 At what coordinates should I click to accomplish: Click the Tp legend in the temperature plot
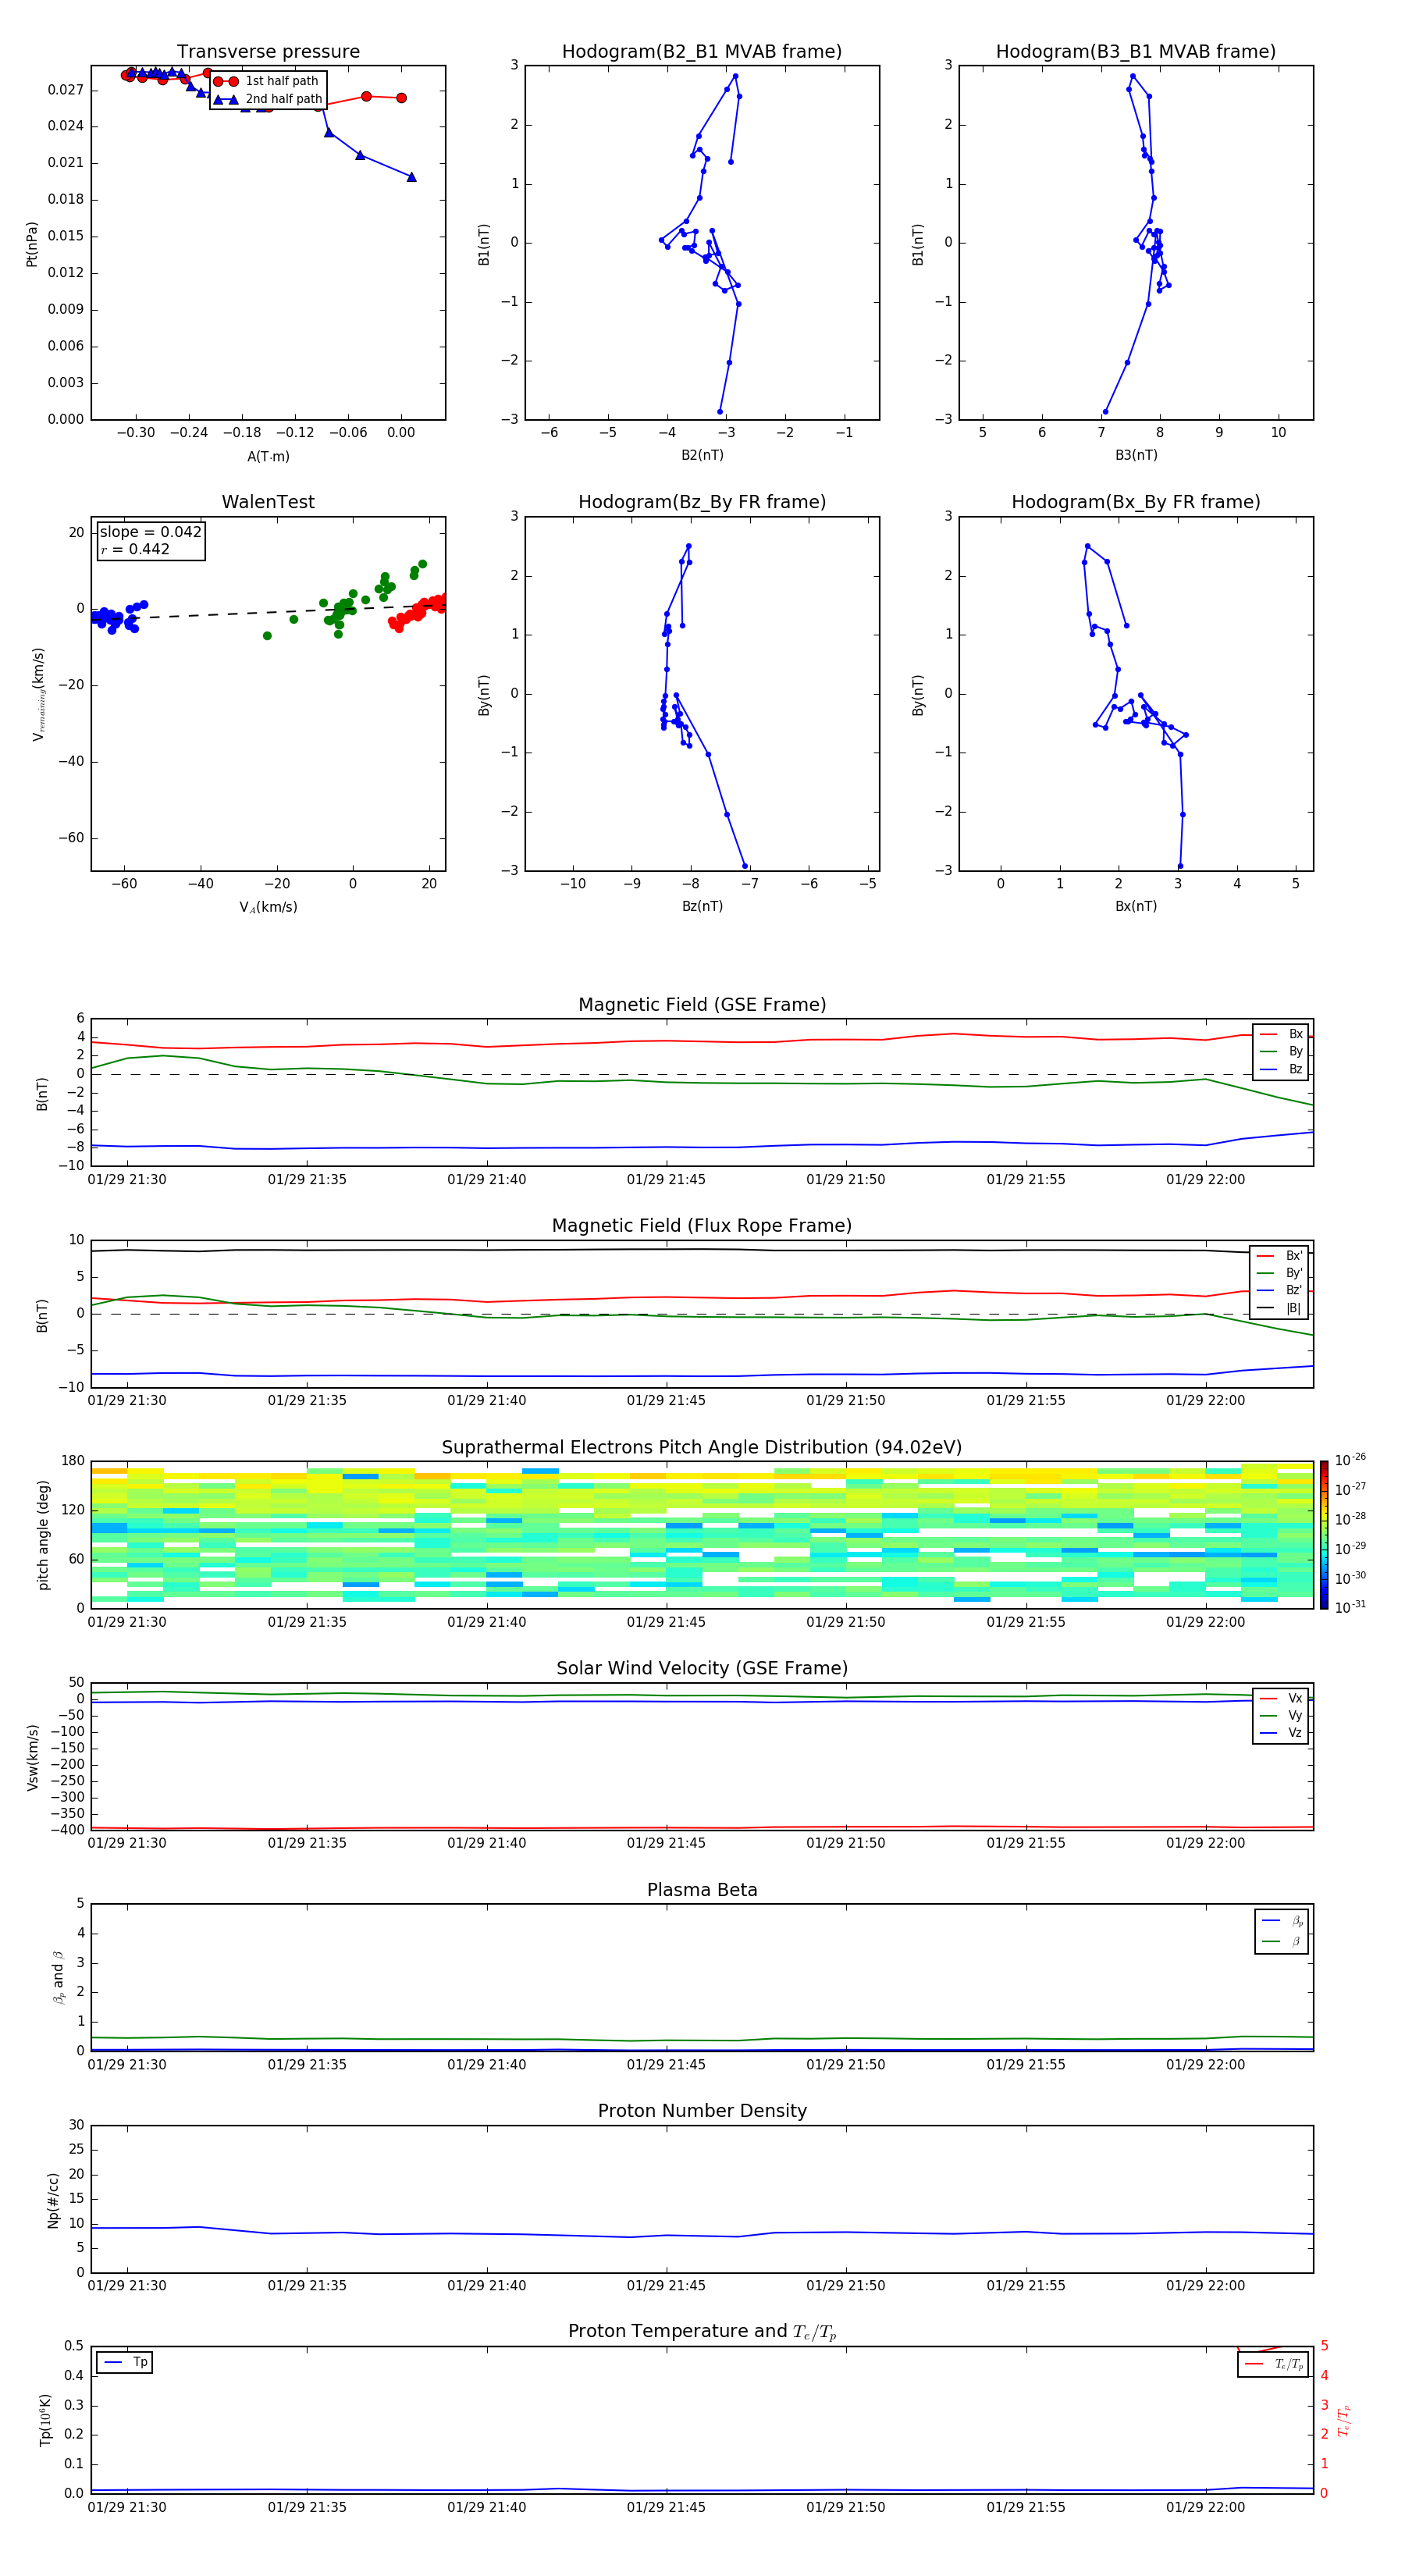coord(125,2362)
